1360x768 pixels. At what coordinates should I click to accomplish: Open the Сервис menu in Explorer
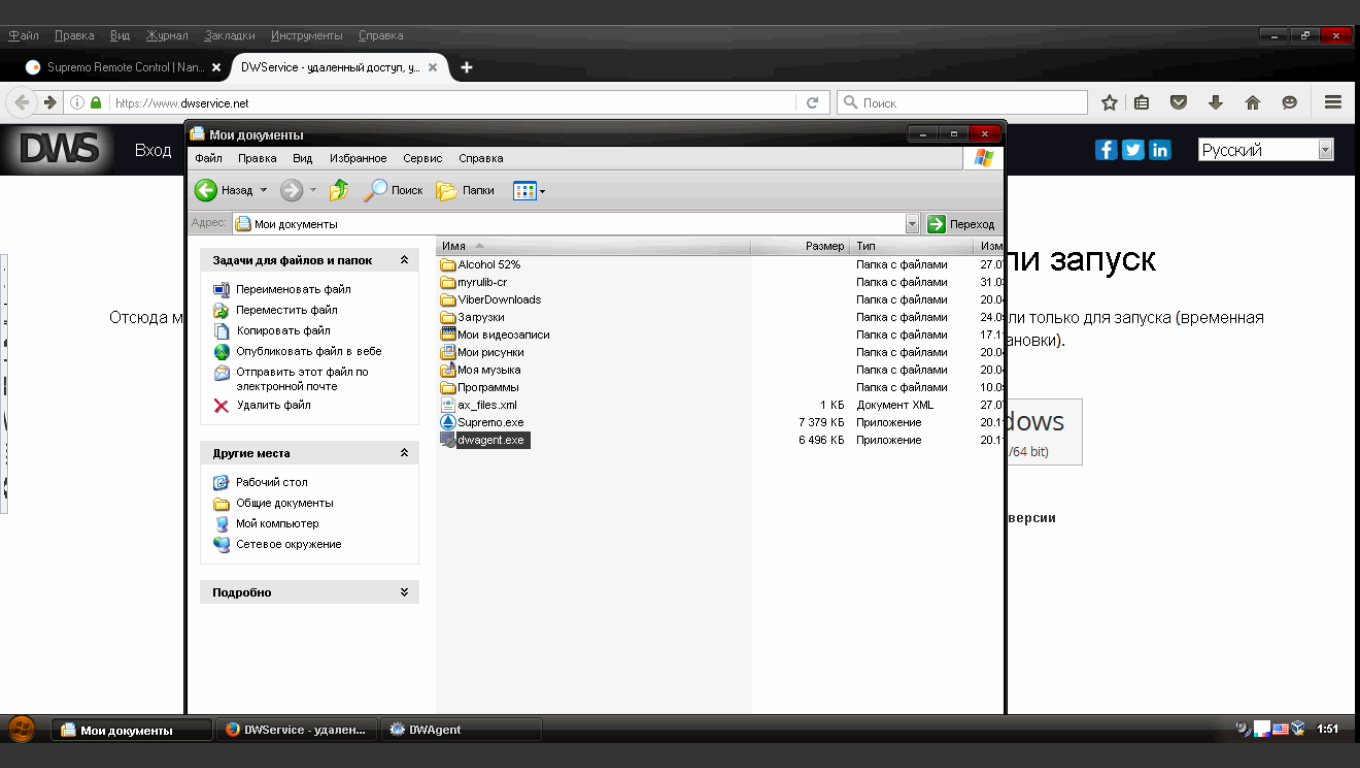pos(422,158)
